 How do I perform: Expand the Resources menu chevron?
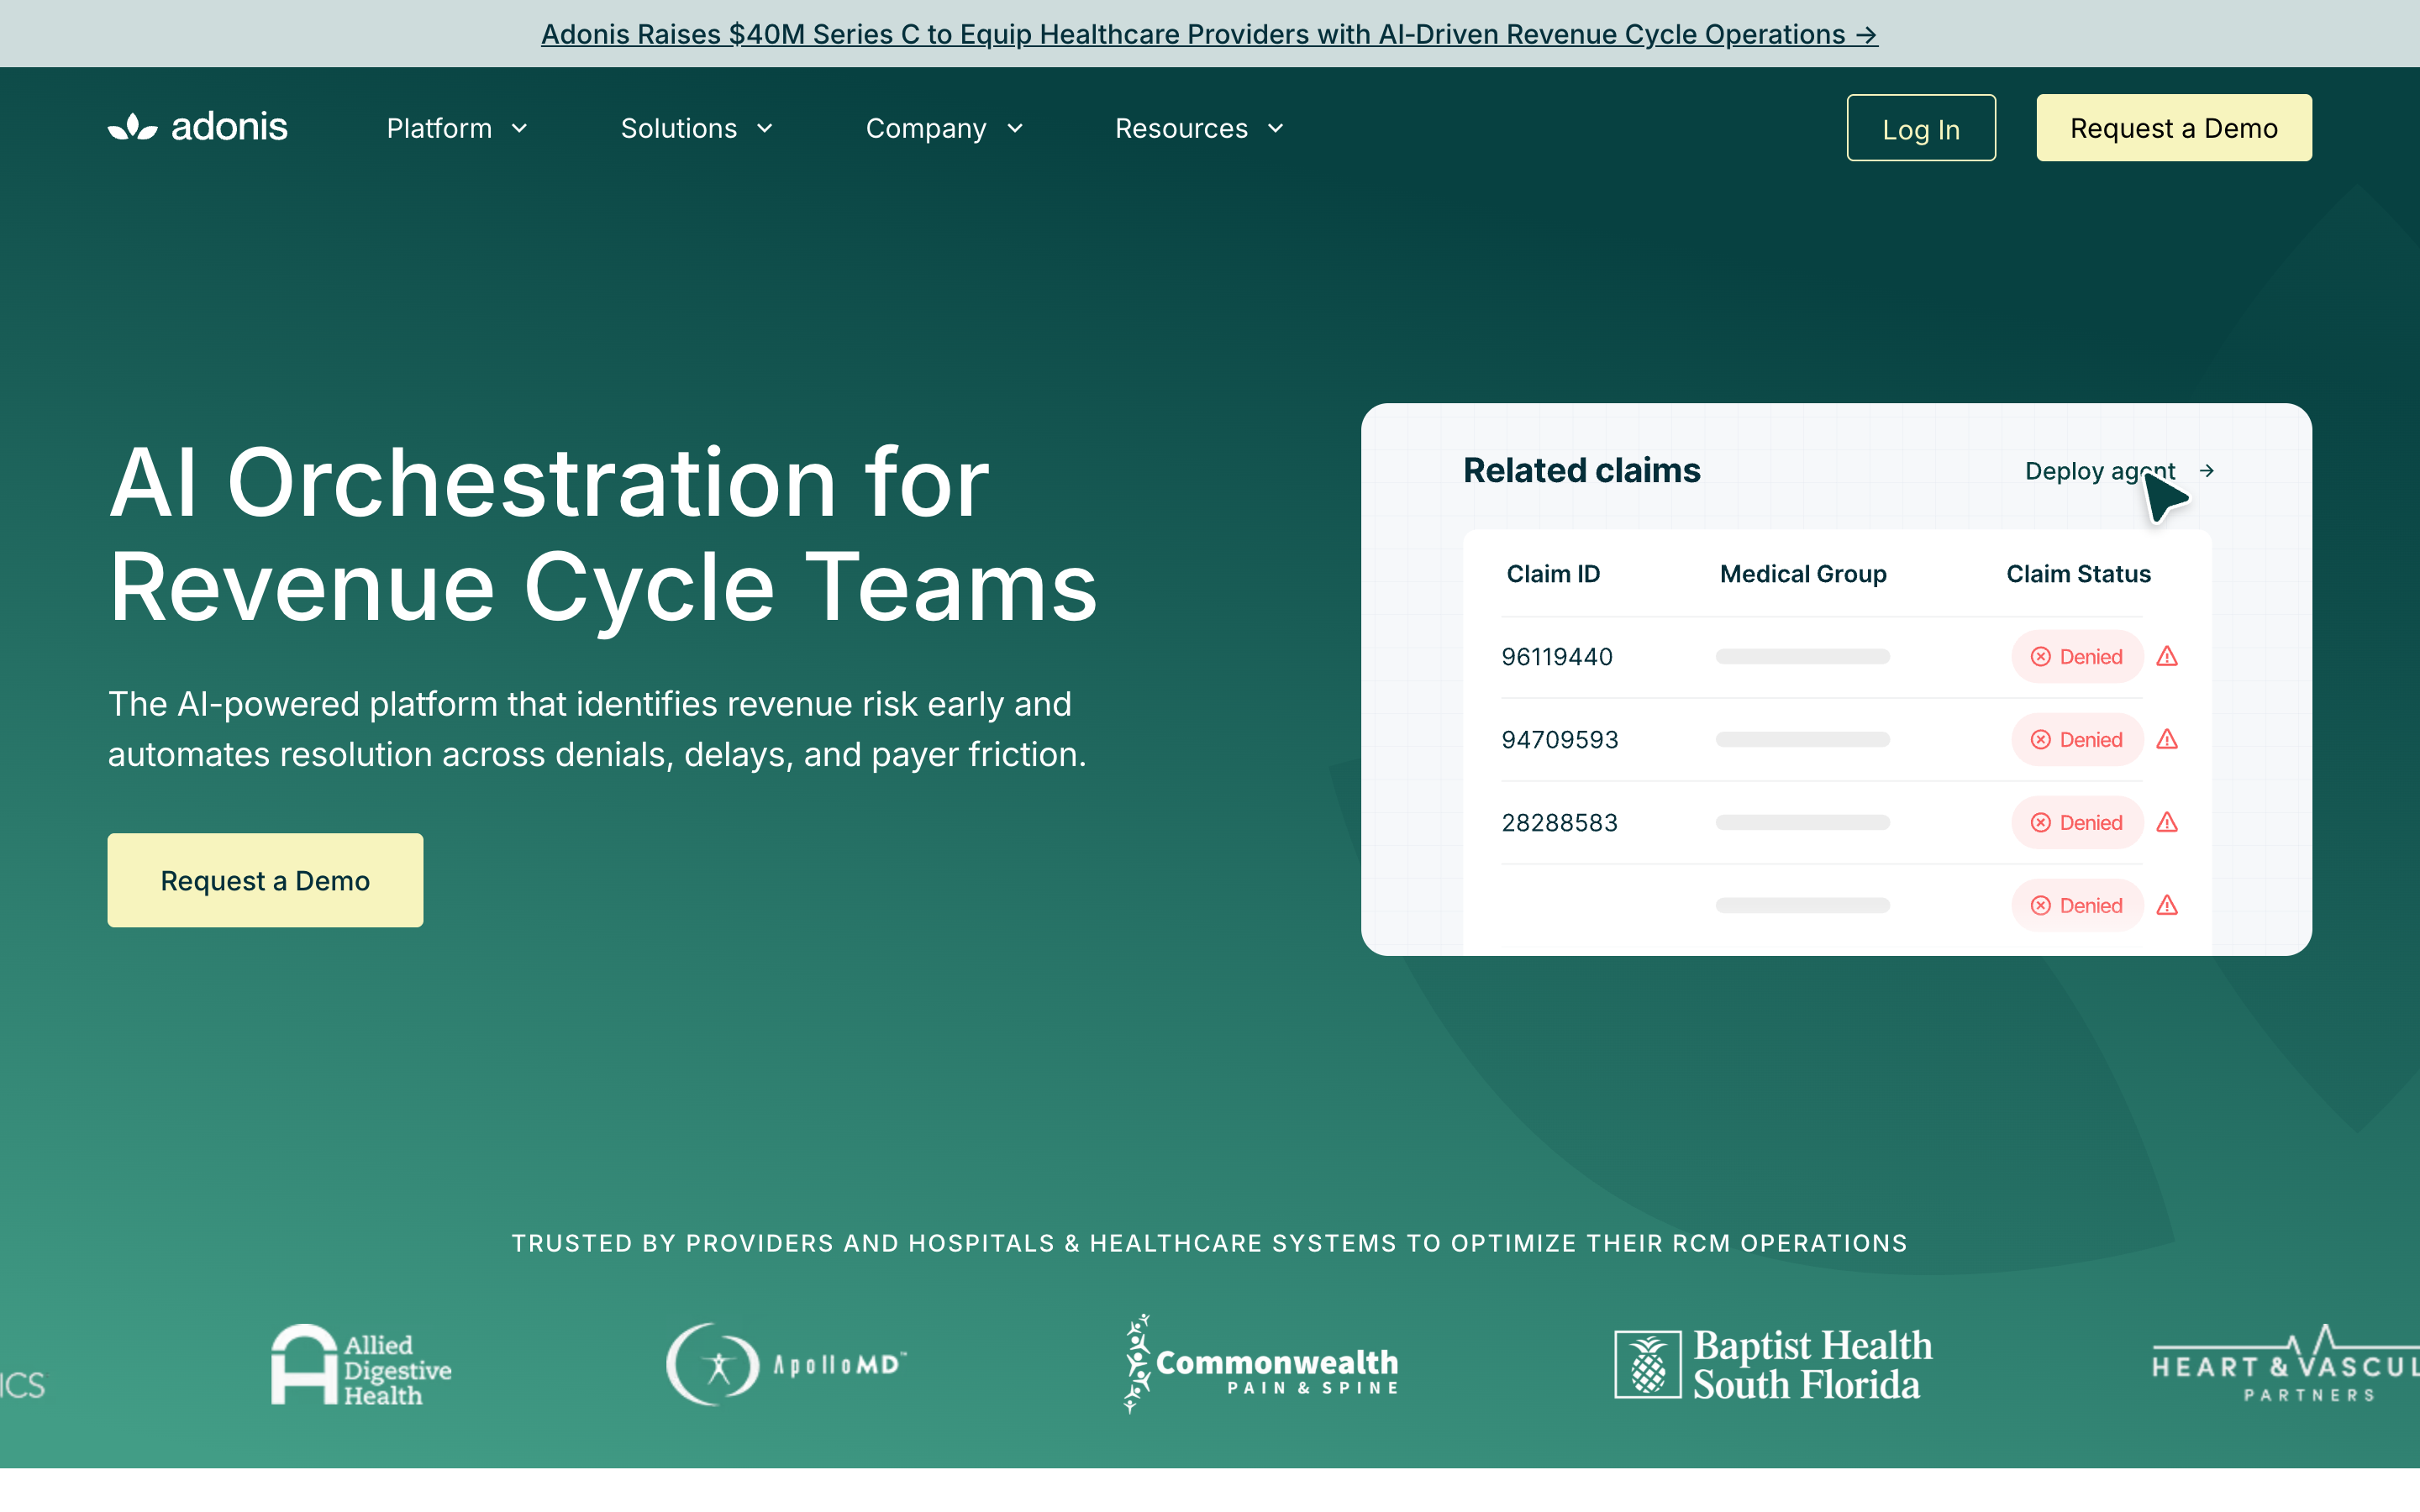(x=1276, y=128)
